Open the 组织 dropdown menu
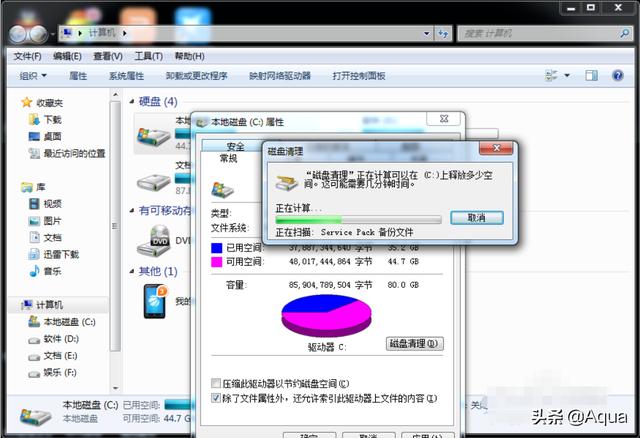This screenshot has height=438, width=640. pyautogui.click(x=33, y=76)
